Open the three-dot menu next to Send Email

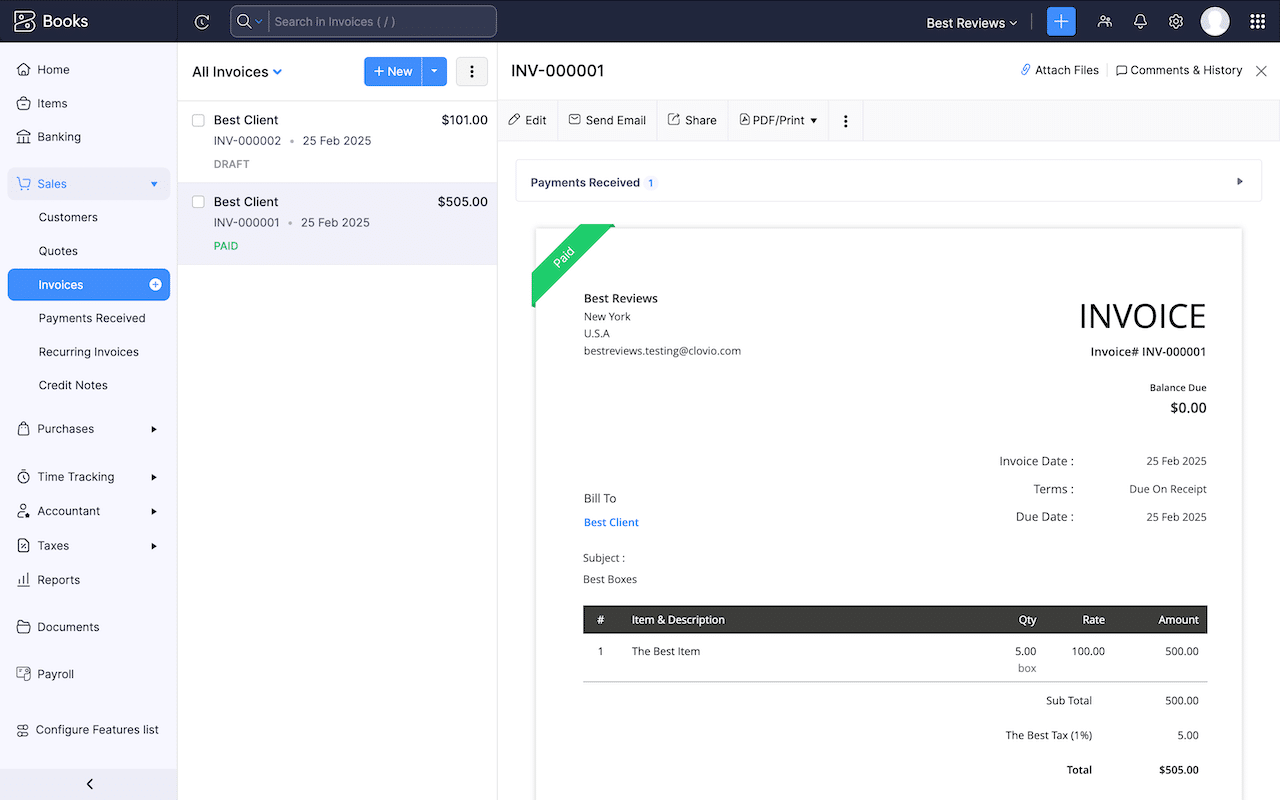point(846,120)
